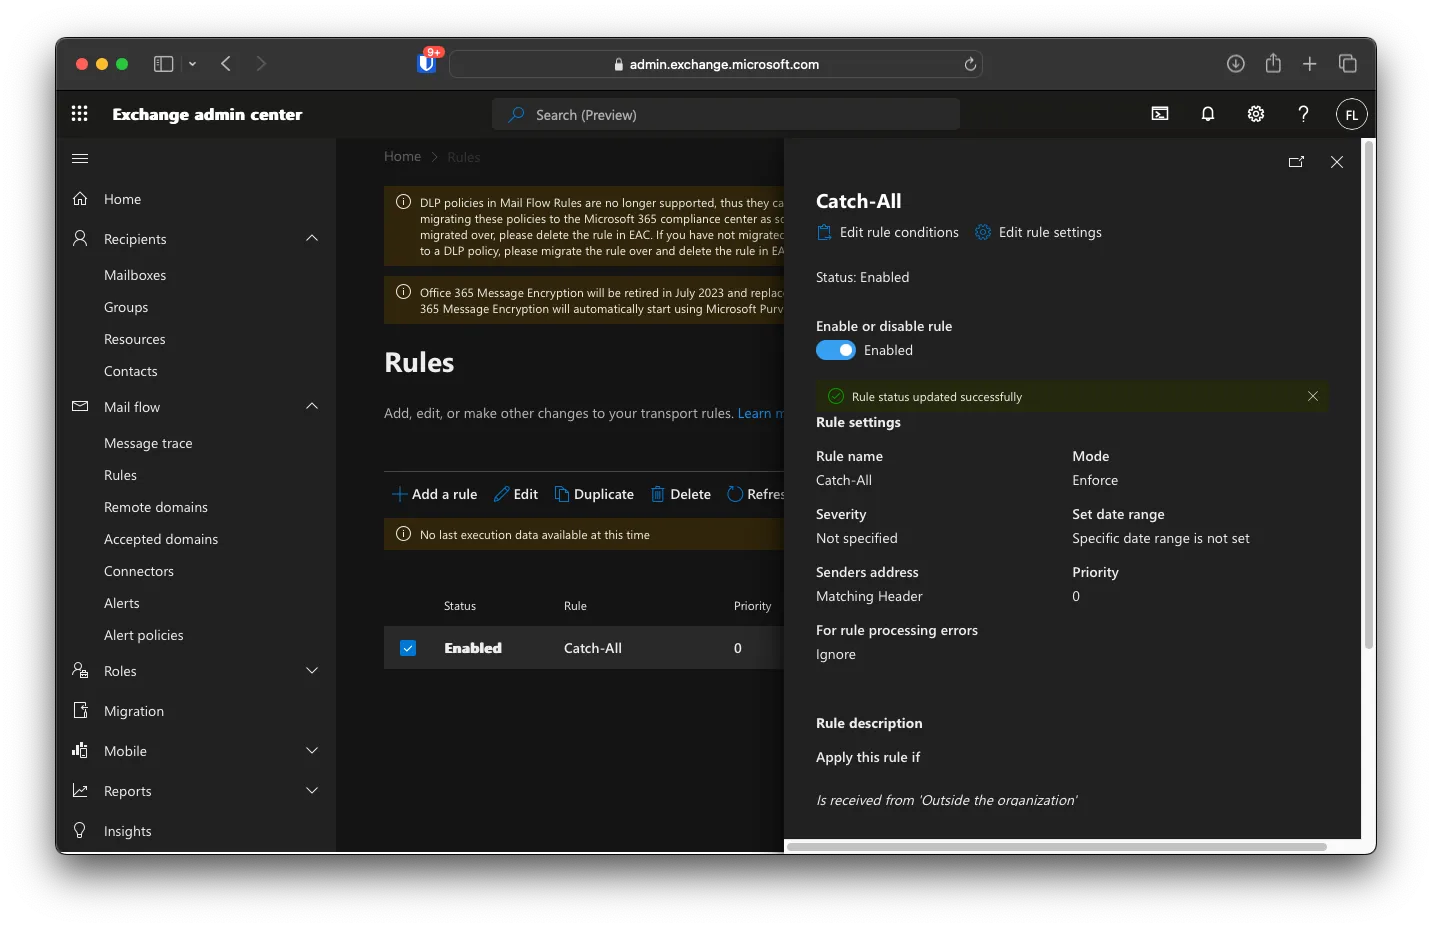
Task: Open Safari downloads icon
Action: (1236, 64)
